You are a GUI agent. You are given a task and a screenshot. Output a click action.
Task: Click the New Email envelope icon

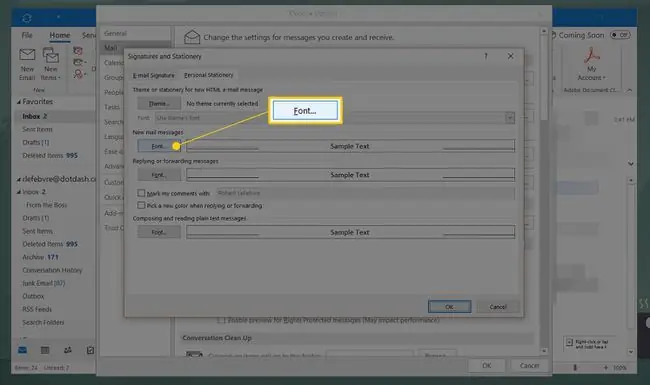coord(27,54)
